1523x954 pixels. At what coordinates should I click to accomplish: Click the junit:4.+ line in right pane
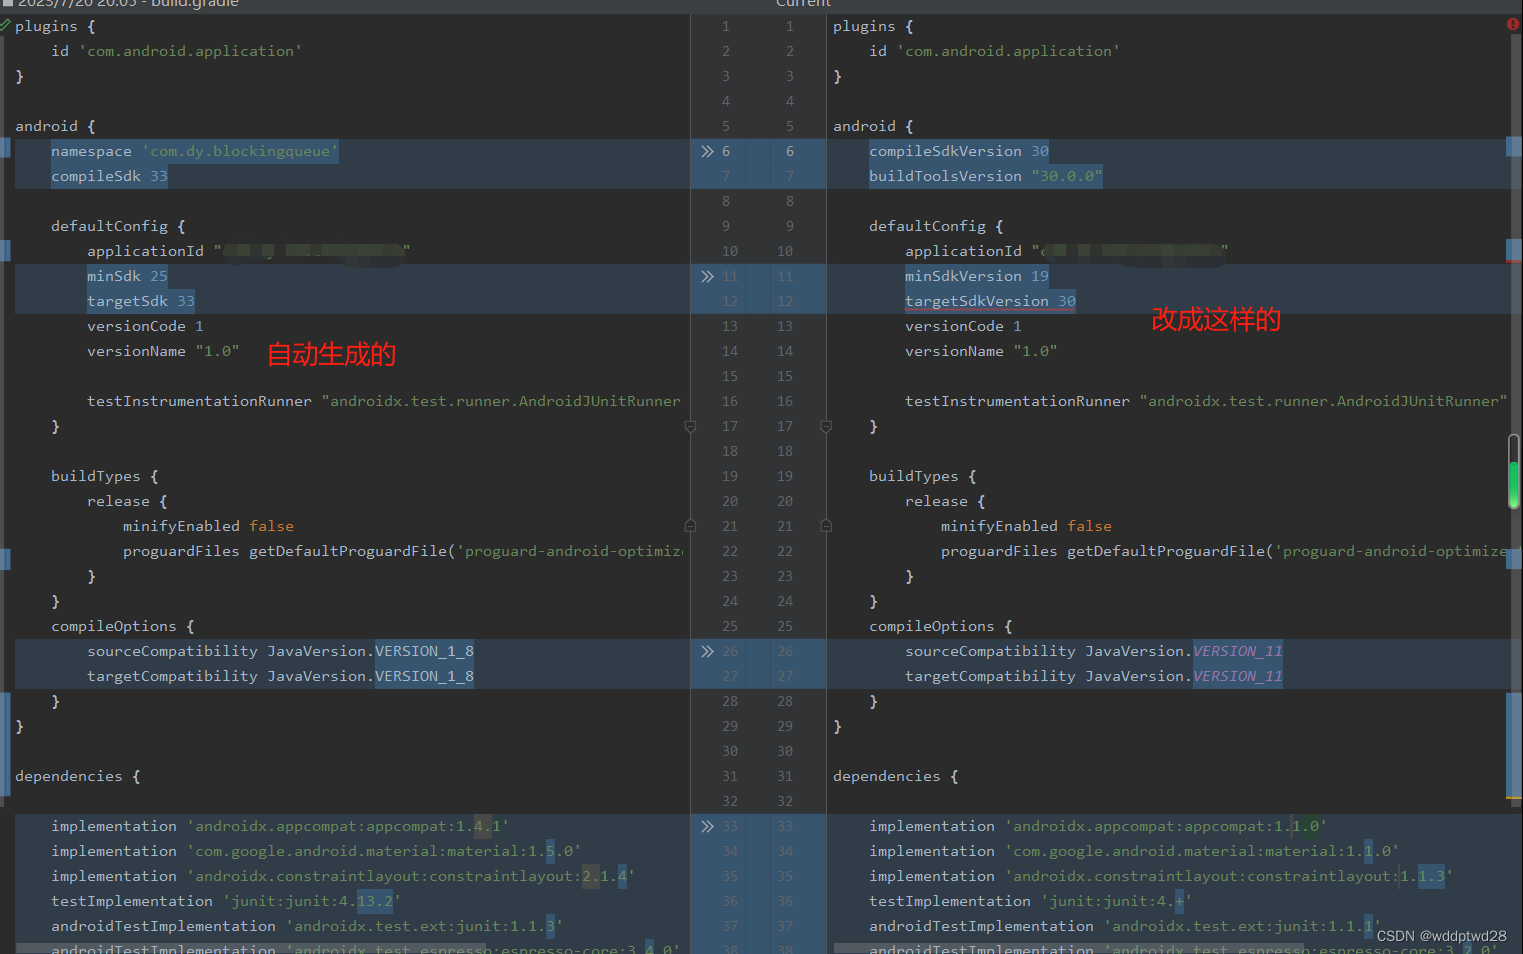[1031, 901]
